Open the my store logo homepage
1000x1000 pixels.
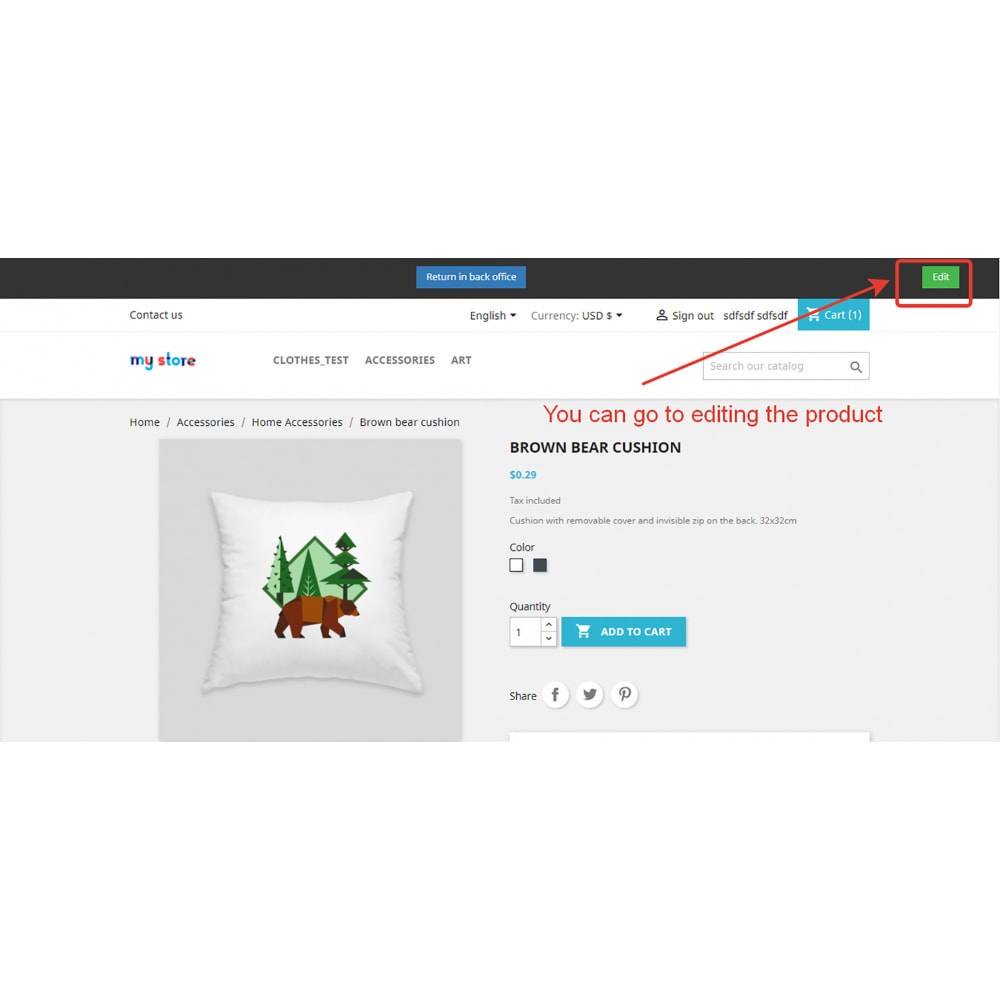click(163, 360)
